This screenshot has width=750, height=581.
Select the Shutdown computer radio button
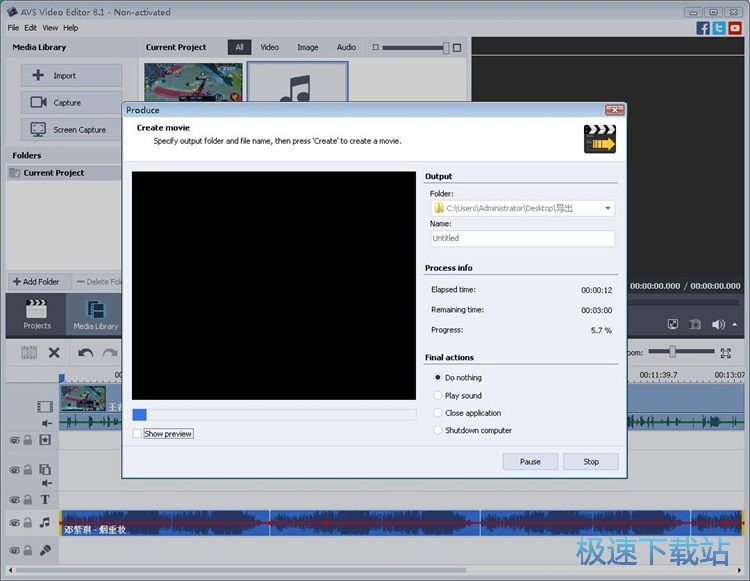click(x=437, y=430)
